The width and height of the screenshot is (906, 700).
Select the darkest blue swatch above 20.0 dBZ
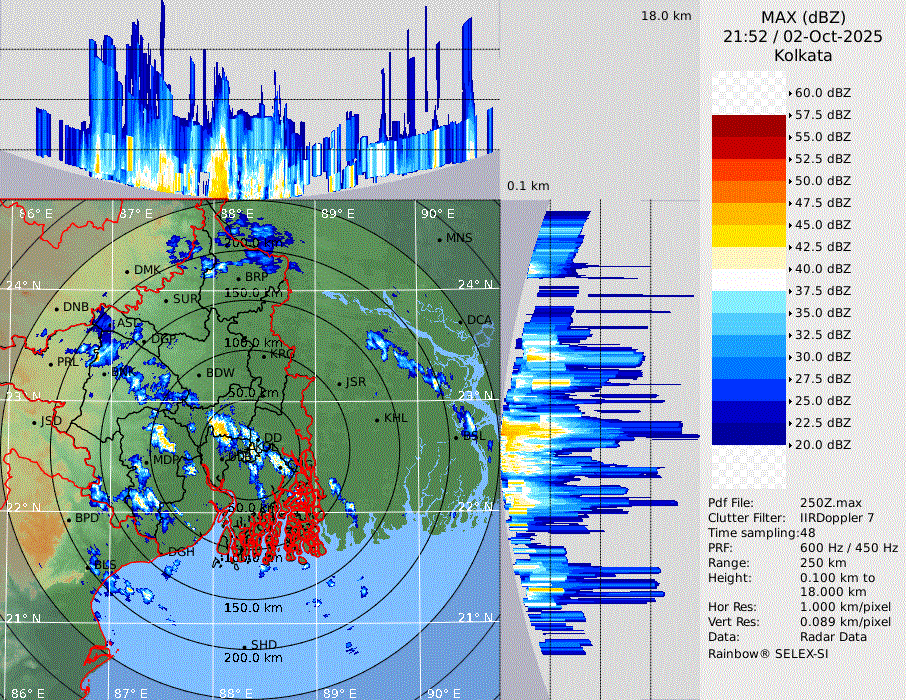748,433
